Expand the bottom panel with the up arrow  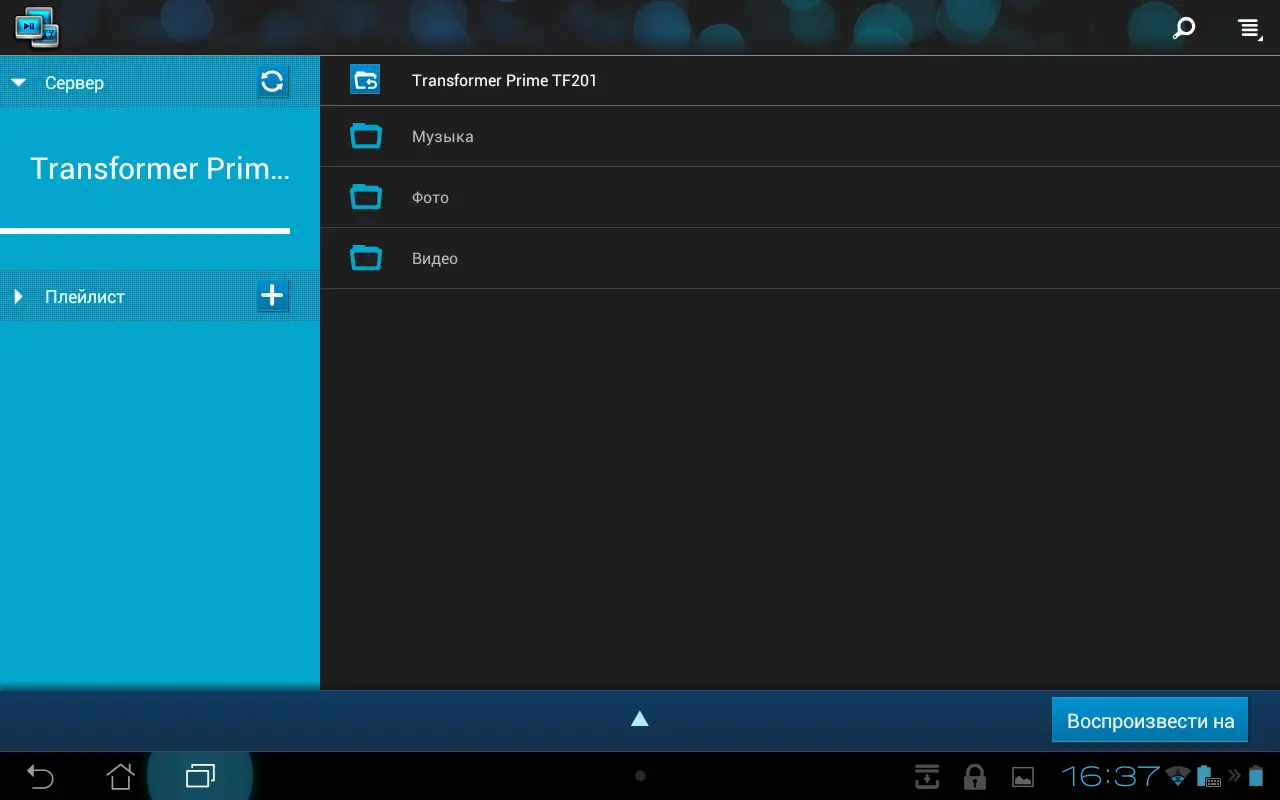[x=640, y=718]
